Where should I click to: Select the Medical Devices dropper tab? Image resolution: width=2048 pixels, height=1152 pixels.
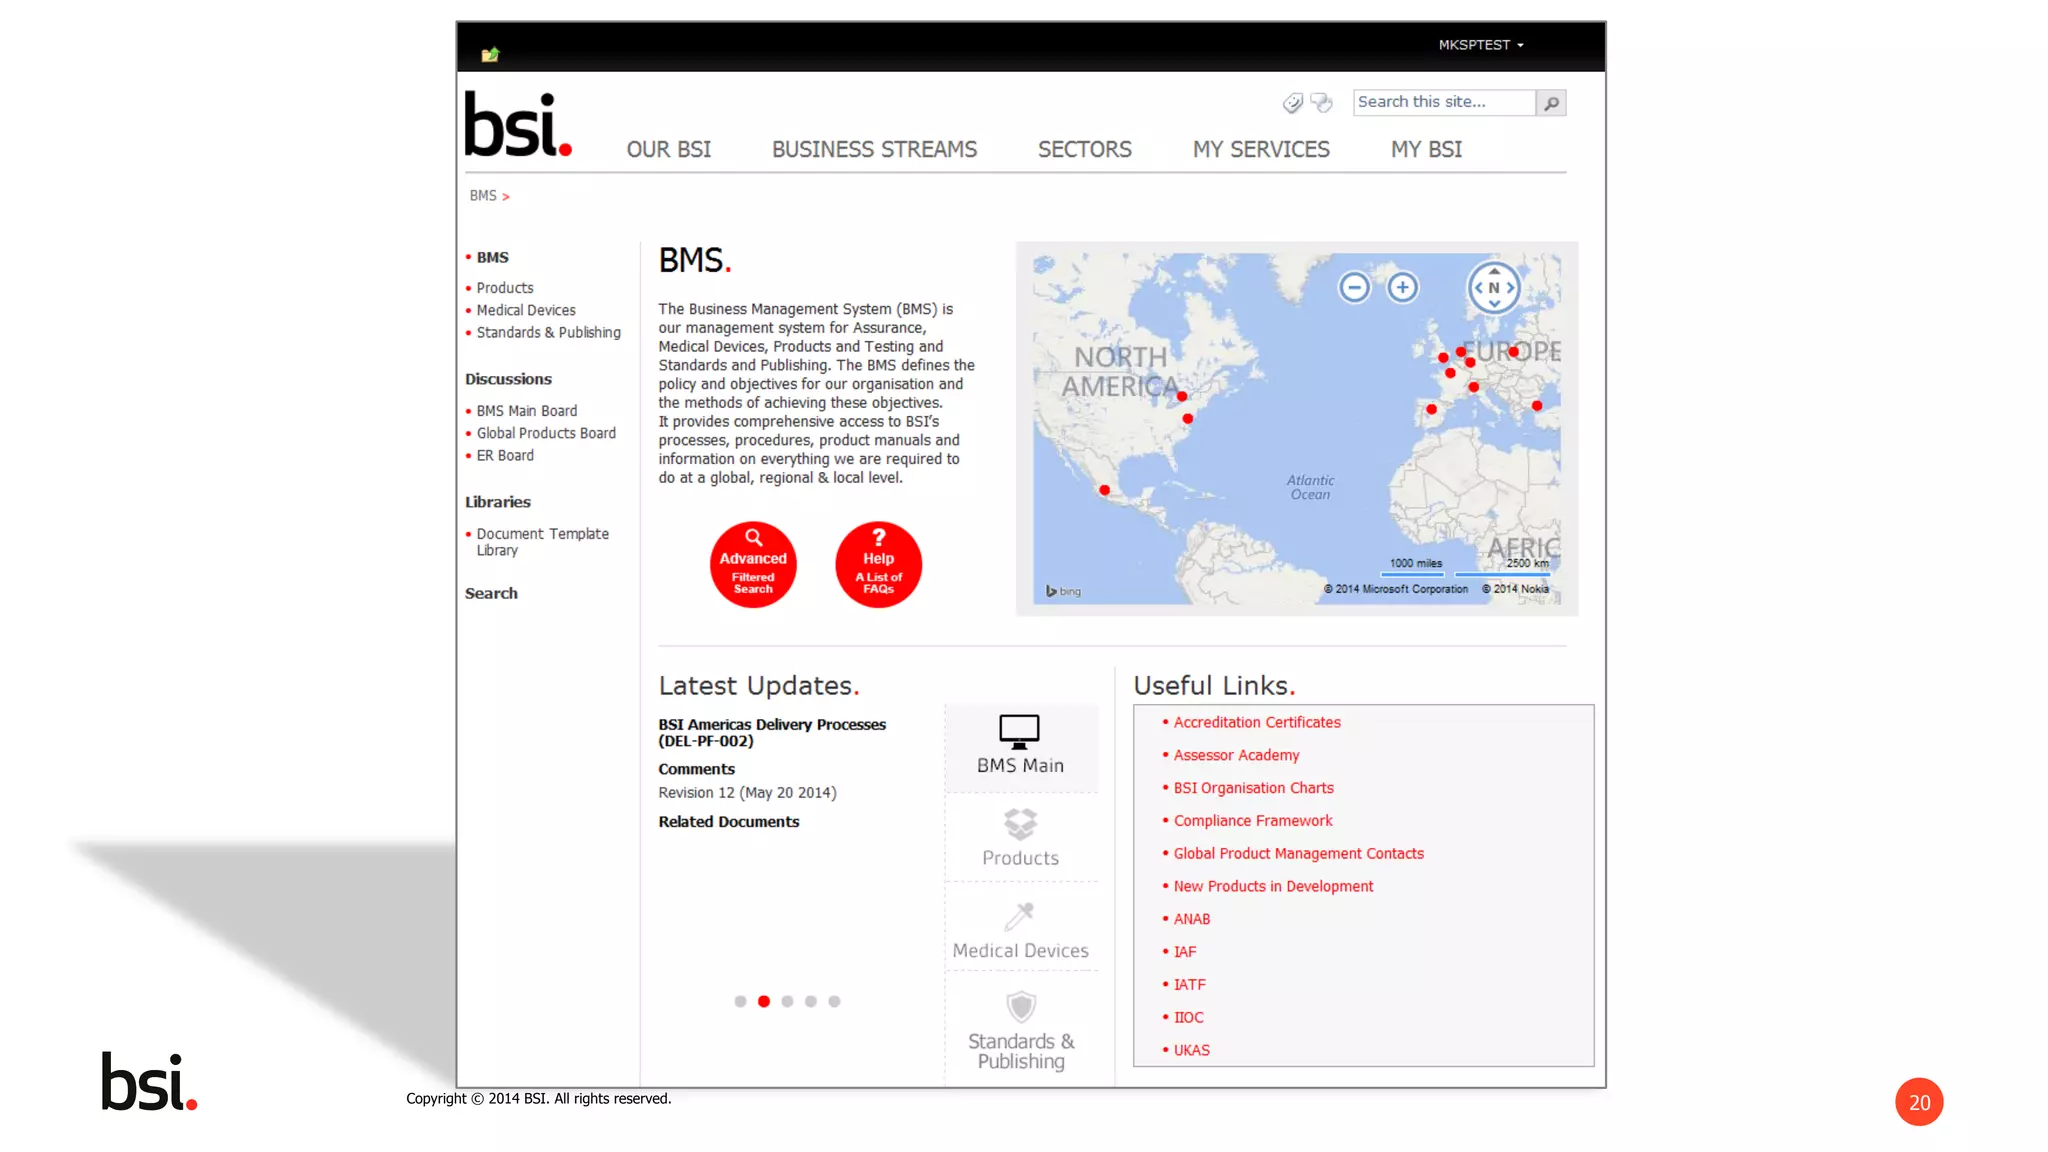[1021, 929]
